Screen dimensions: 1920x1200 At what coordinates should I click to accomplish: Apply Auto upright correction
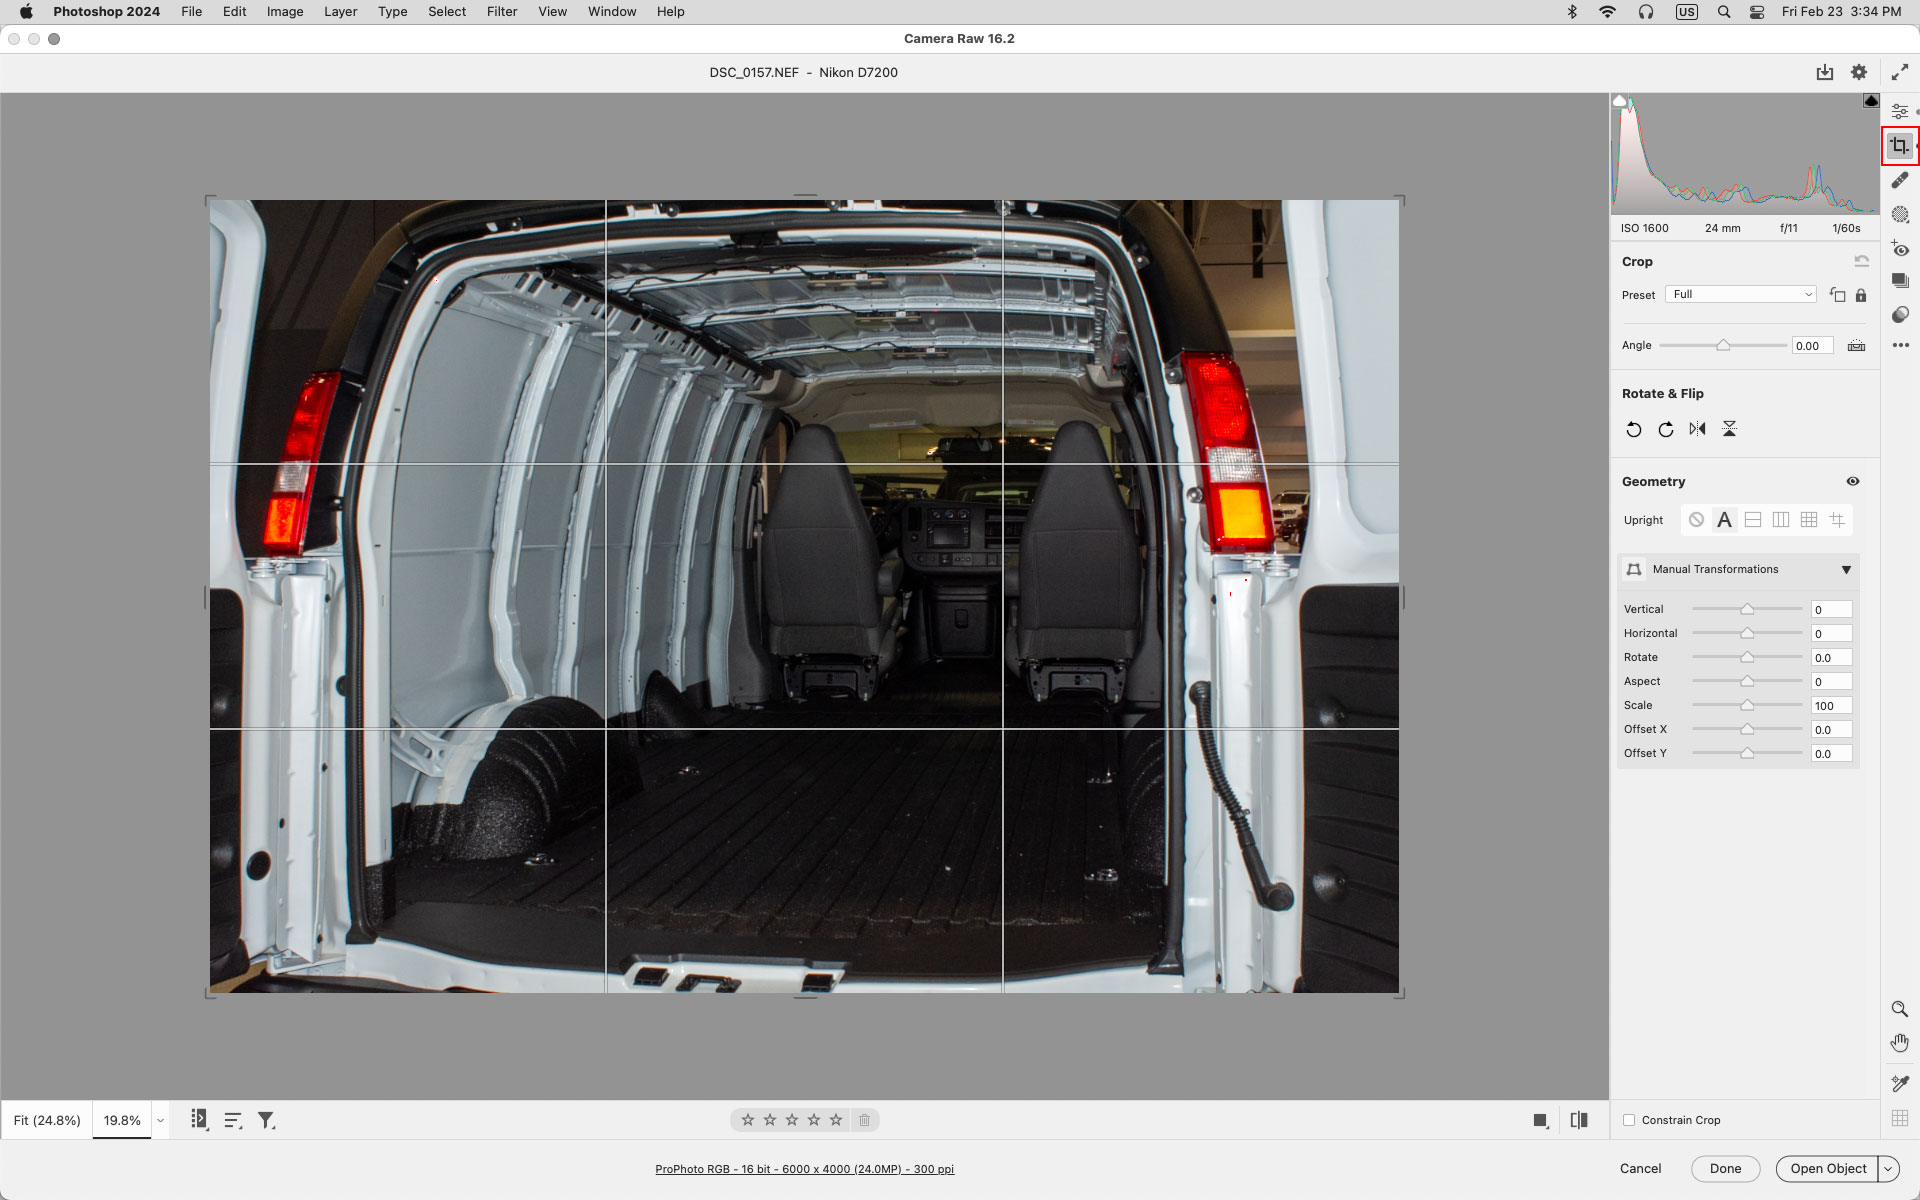point(1724,520)
